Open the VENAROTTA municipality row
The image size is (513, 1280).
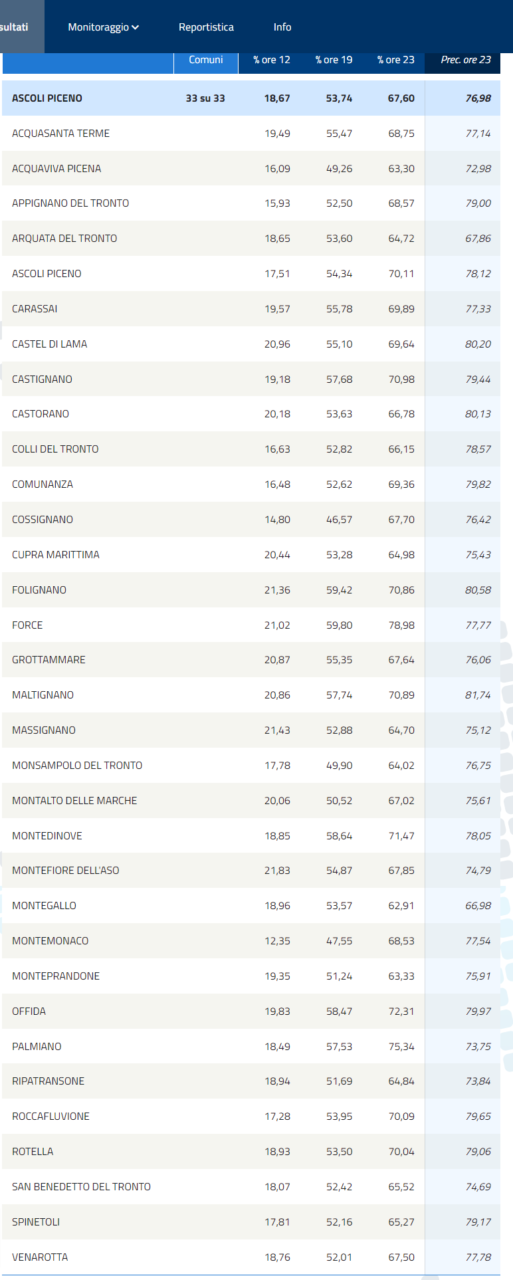pyautogui.click(x=251, y=1256)
